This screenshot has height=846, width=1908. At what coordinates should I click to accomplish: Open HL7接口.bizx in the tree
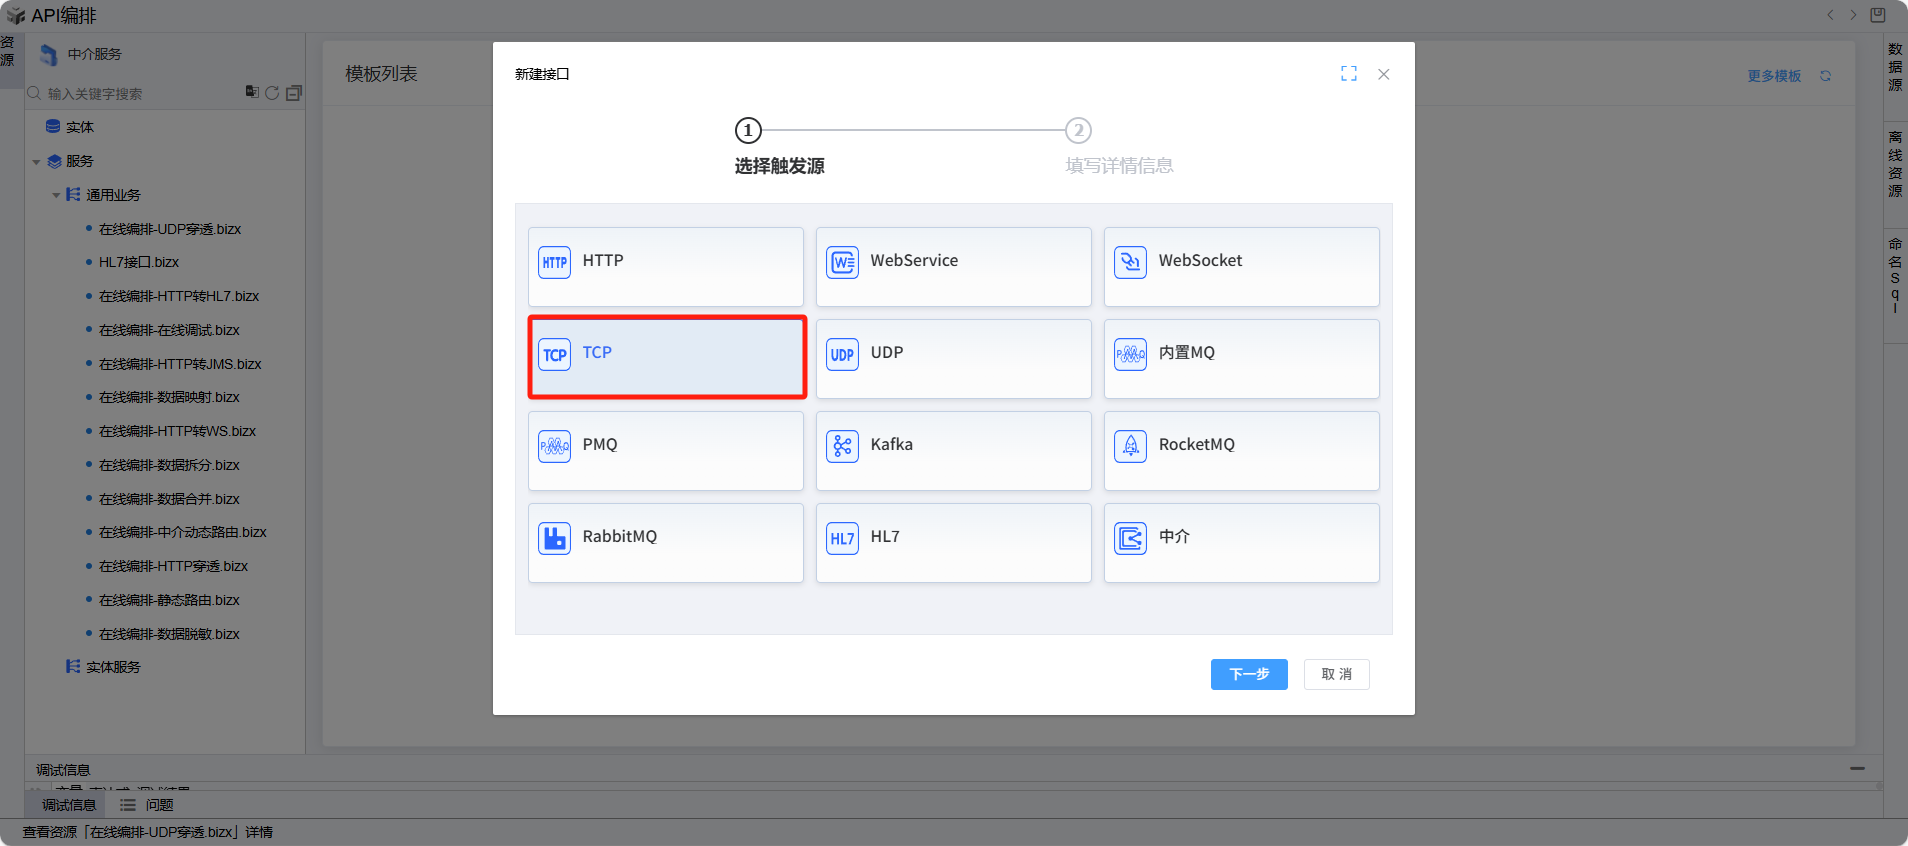(138, 262)
